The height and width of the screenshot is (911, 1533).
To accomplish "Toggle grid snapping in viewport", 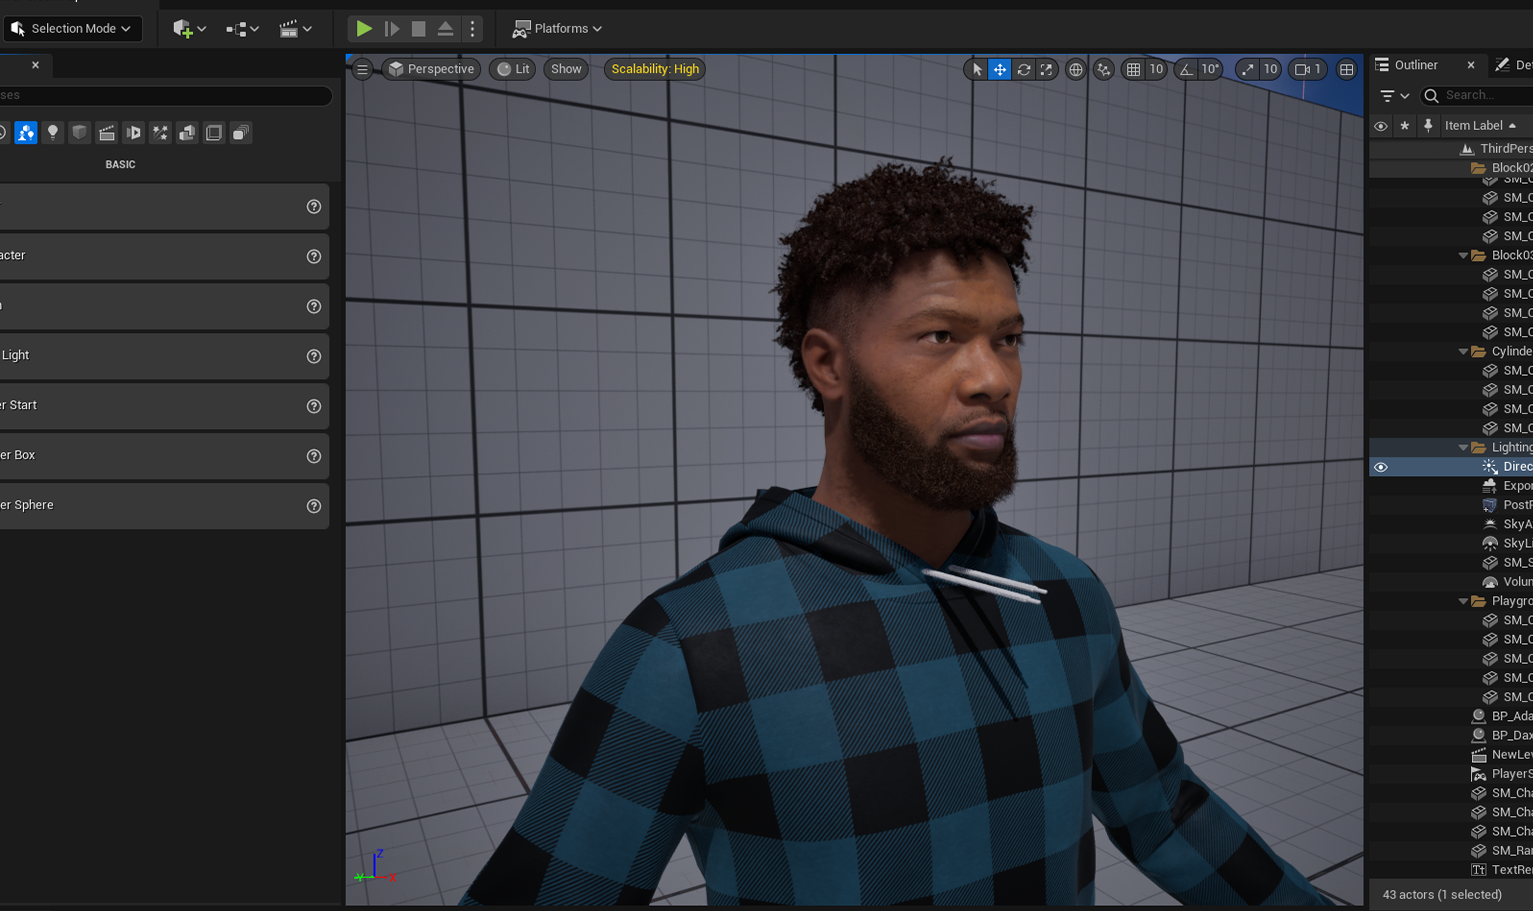I will click(x=1133, y=69).
